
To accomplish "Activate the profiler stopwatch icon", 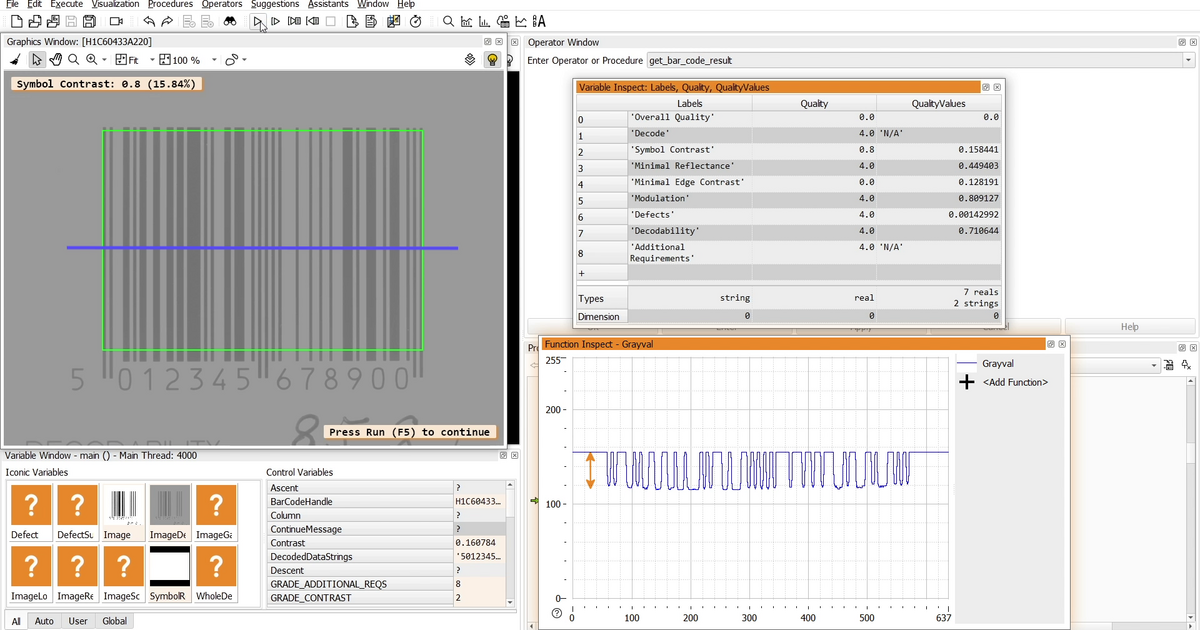I will click(415, 21).
